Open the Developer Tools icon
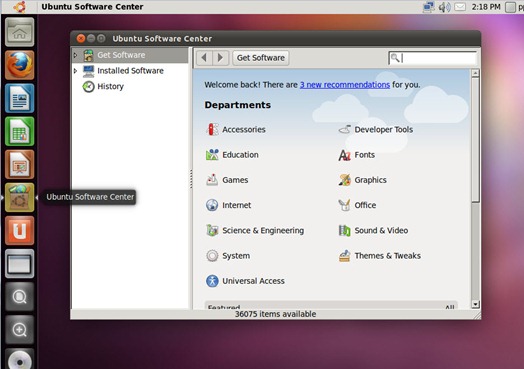Screen dimensions: 524x369 pos(345,129)
